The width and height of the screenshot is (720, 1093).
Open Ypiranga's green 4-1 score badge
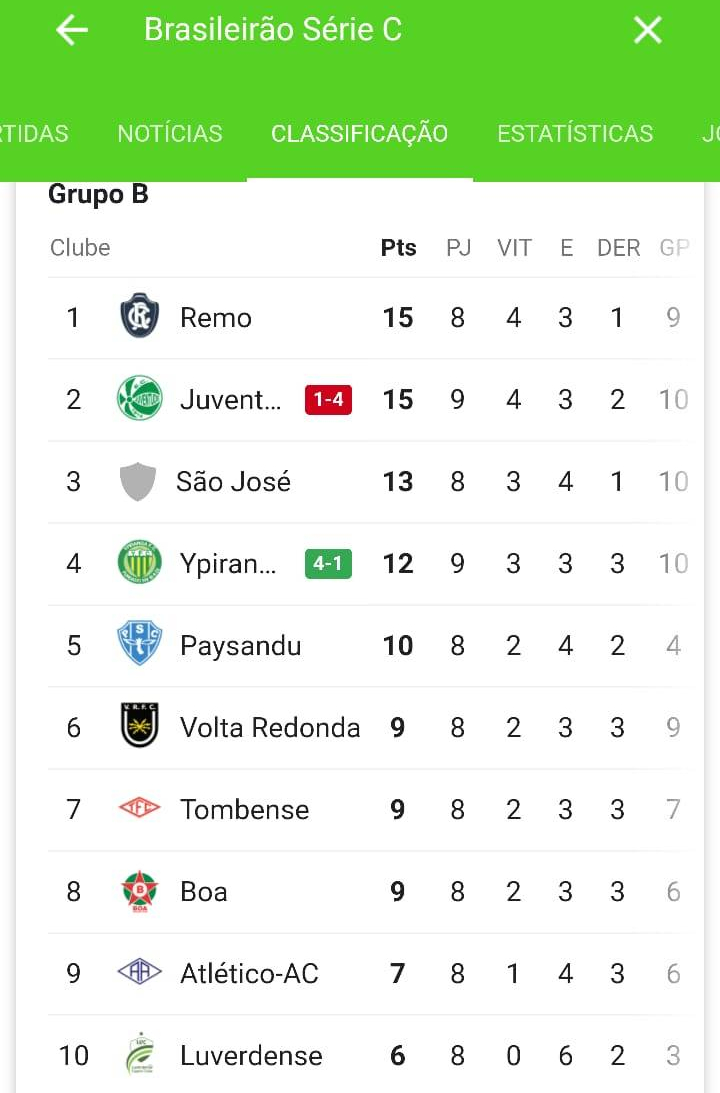(x=328, y=564)
